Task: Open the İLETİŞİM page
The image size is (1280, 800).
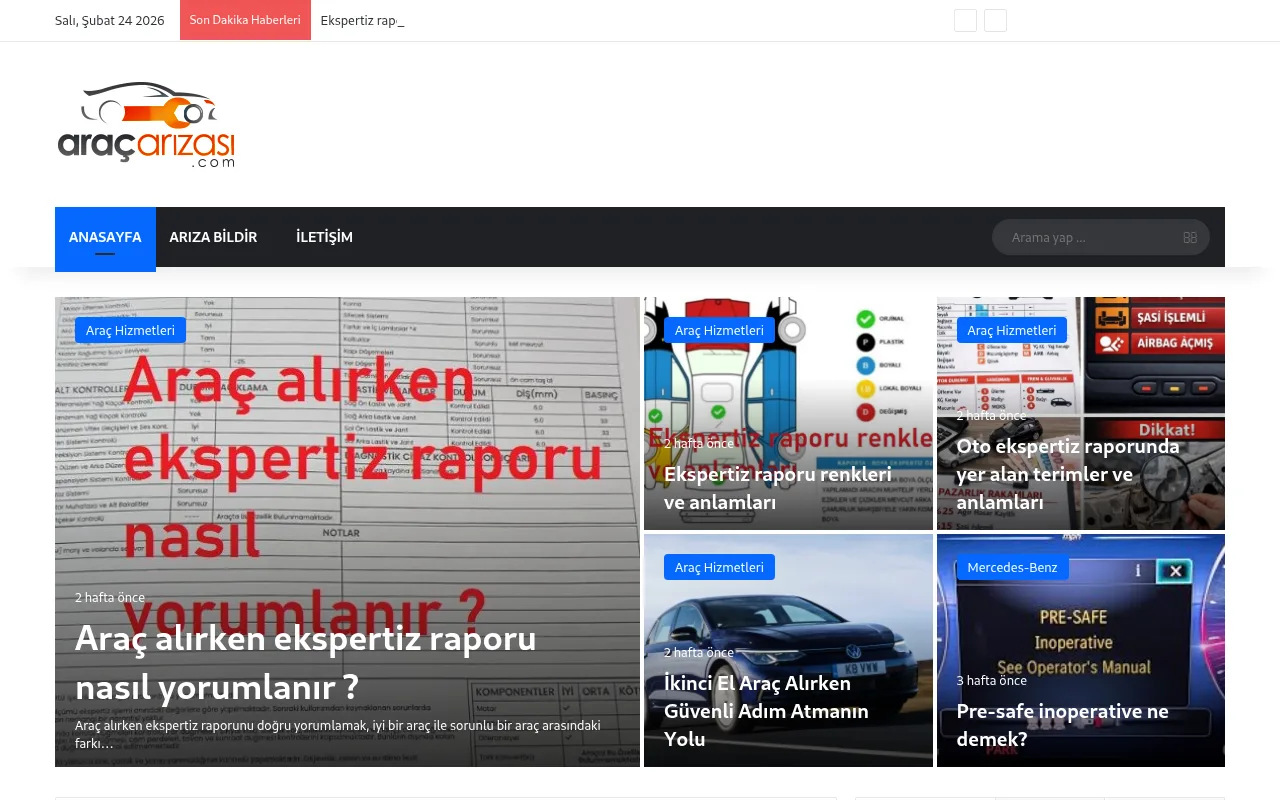Action: [x=324, y=237]
